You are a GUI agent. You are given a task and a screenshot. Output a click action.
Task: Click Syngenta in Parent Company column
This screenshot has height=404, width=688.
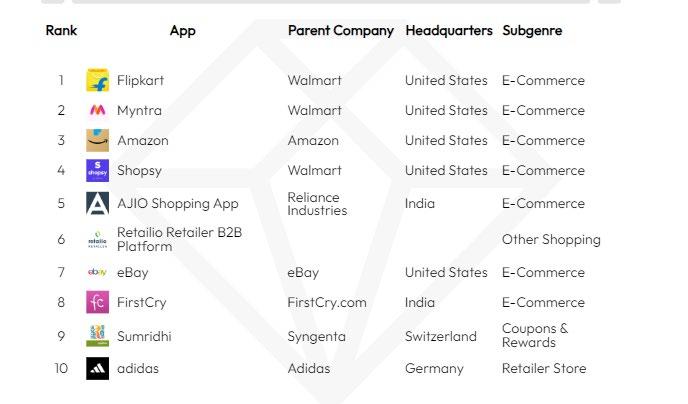click(317, 337)
